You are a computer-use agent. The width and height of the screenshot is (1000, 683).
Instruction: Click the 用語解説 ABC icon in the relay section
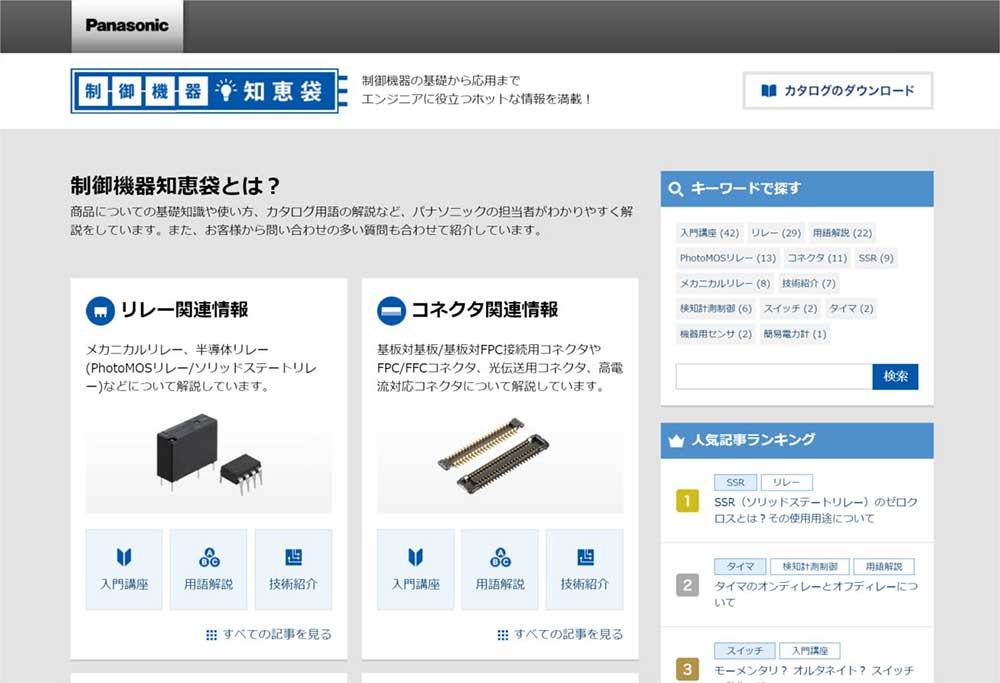(208, 558)
